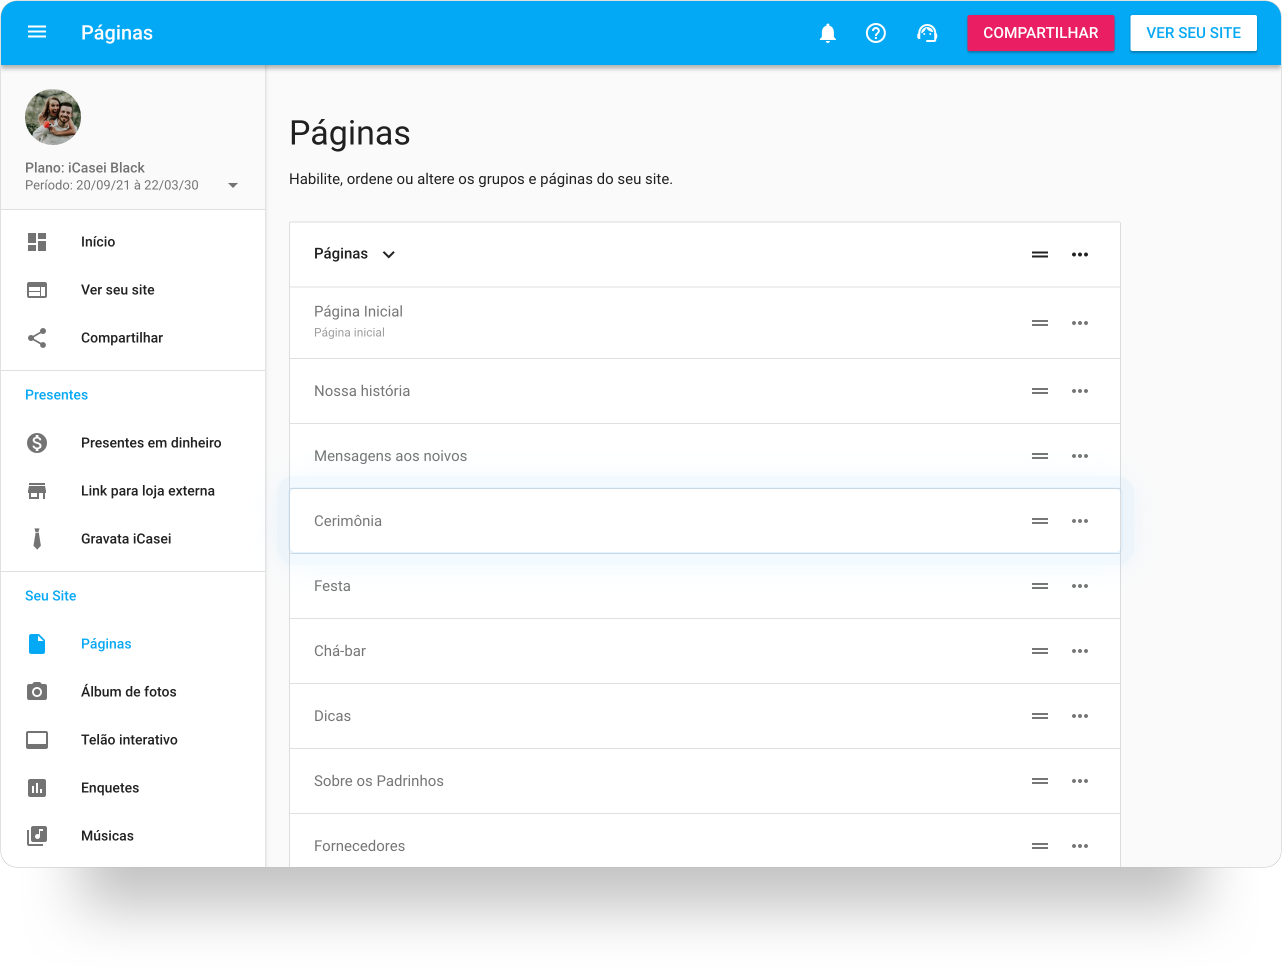Image resolution: width=1282 pixels, height=968 pixels.
Task: Open Página Inicial more options
Action: [1080, 323]
